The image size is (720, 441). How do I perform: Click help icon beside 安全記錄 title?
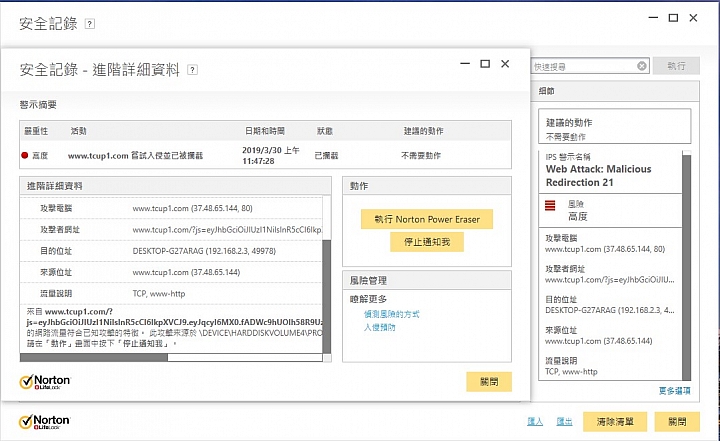90,24
